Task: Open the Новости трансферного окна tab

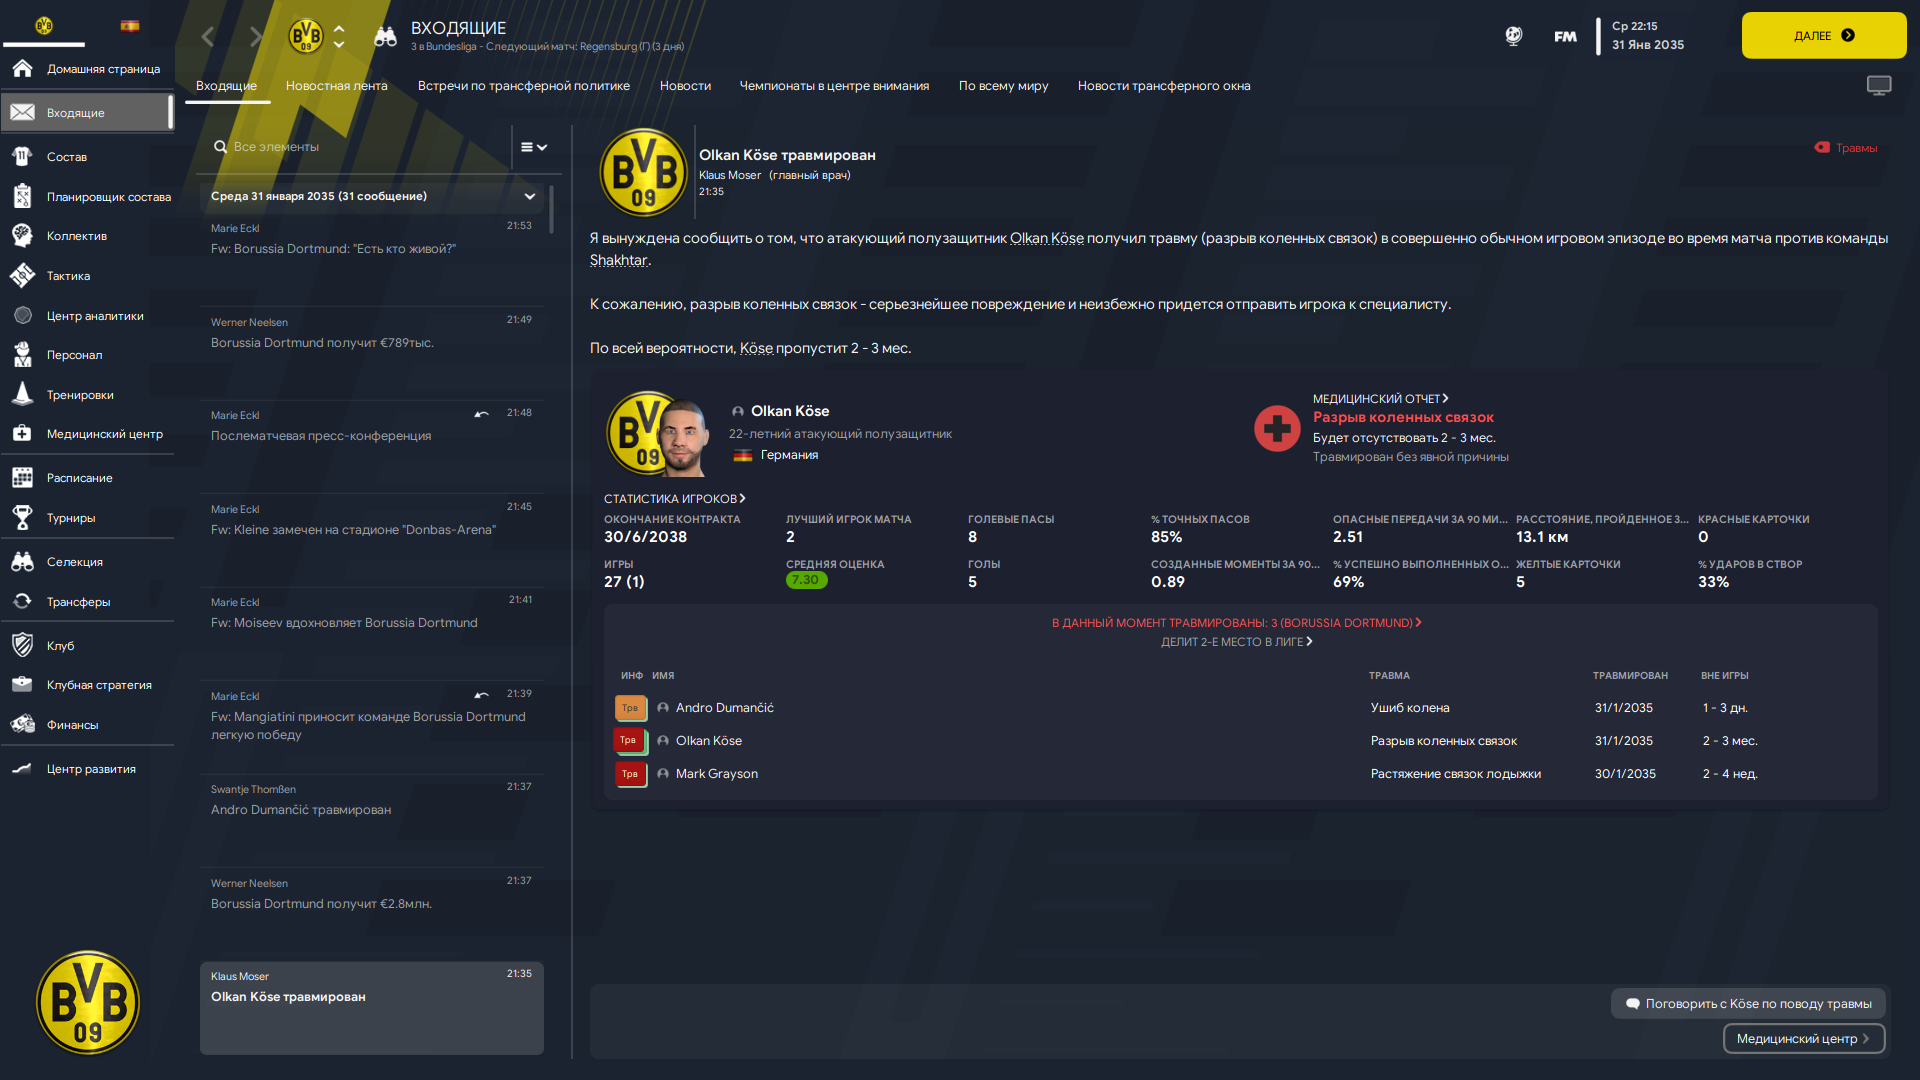Action: [x=1164, y=86]
